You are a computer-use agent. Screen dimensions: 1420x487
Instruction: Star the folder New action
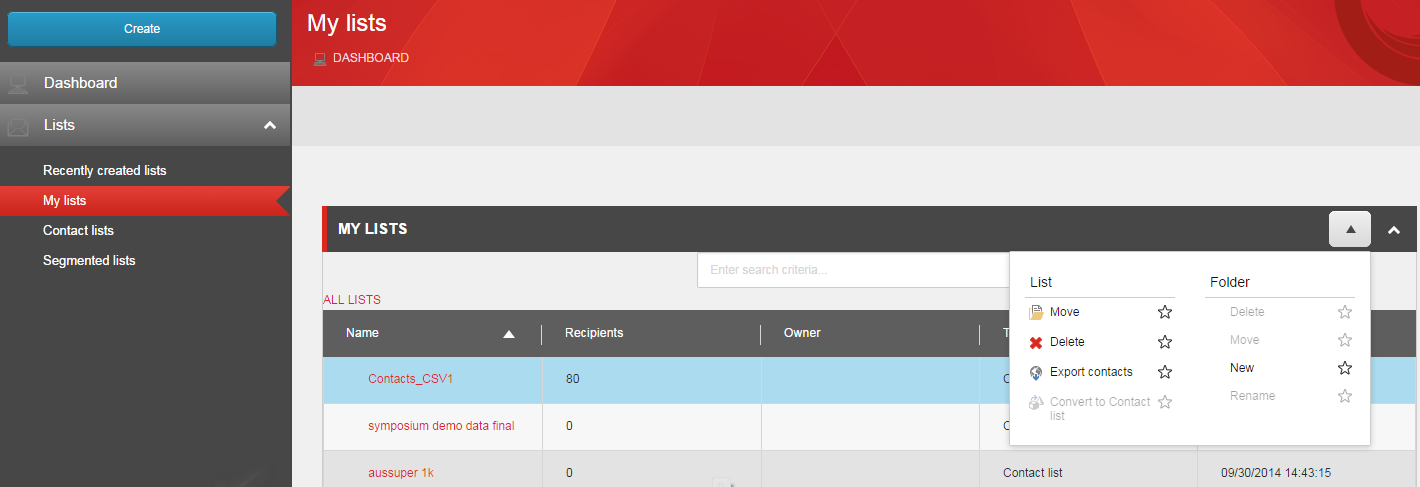click(1345, 368)
